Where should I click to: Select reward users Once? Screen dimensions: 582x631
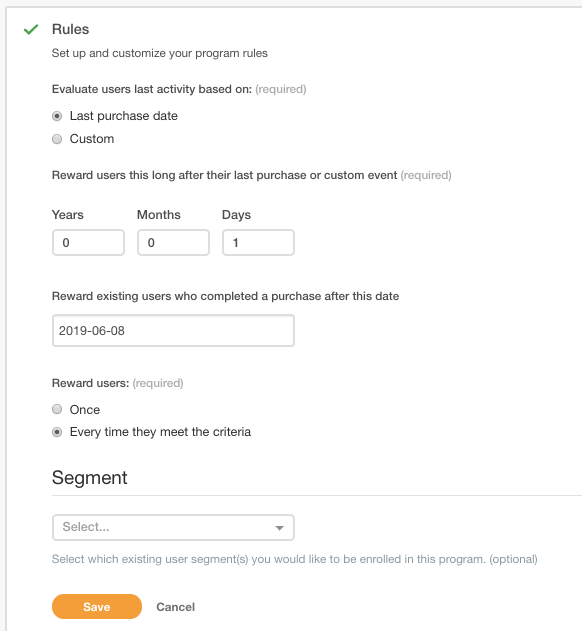57,409
